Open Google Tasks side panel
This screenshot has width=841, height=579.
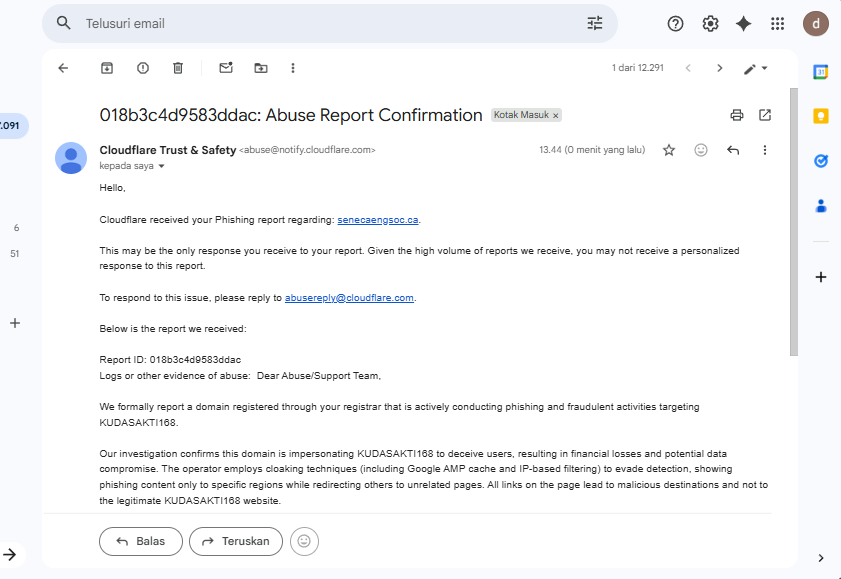point(821,160)
